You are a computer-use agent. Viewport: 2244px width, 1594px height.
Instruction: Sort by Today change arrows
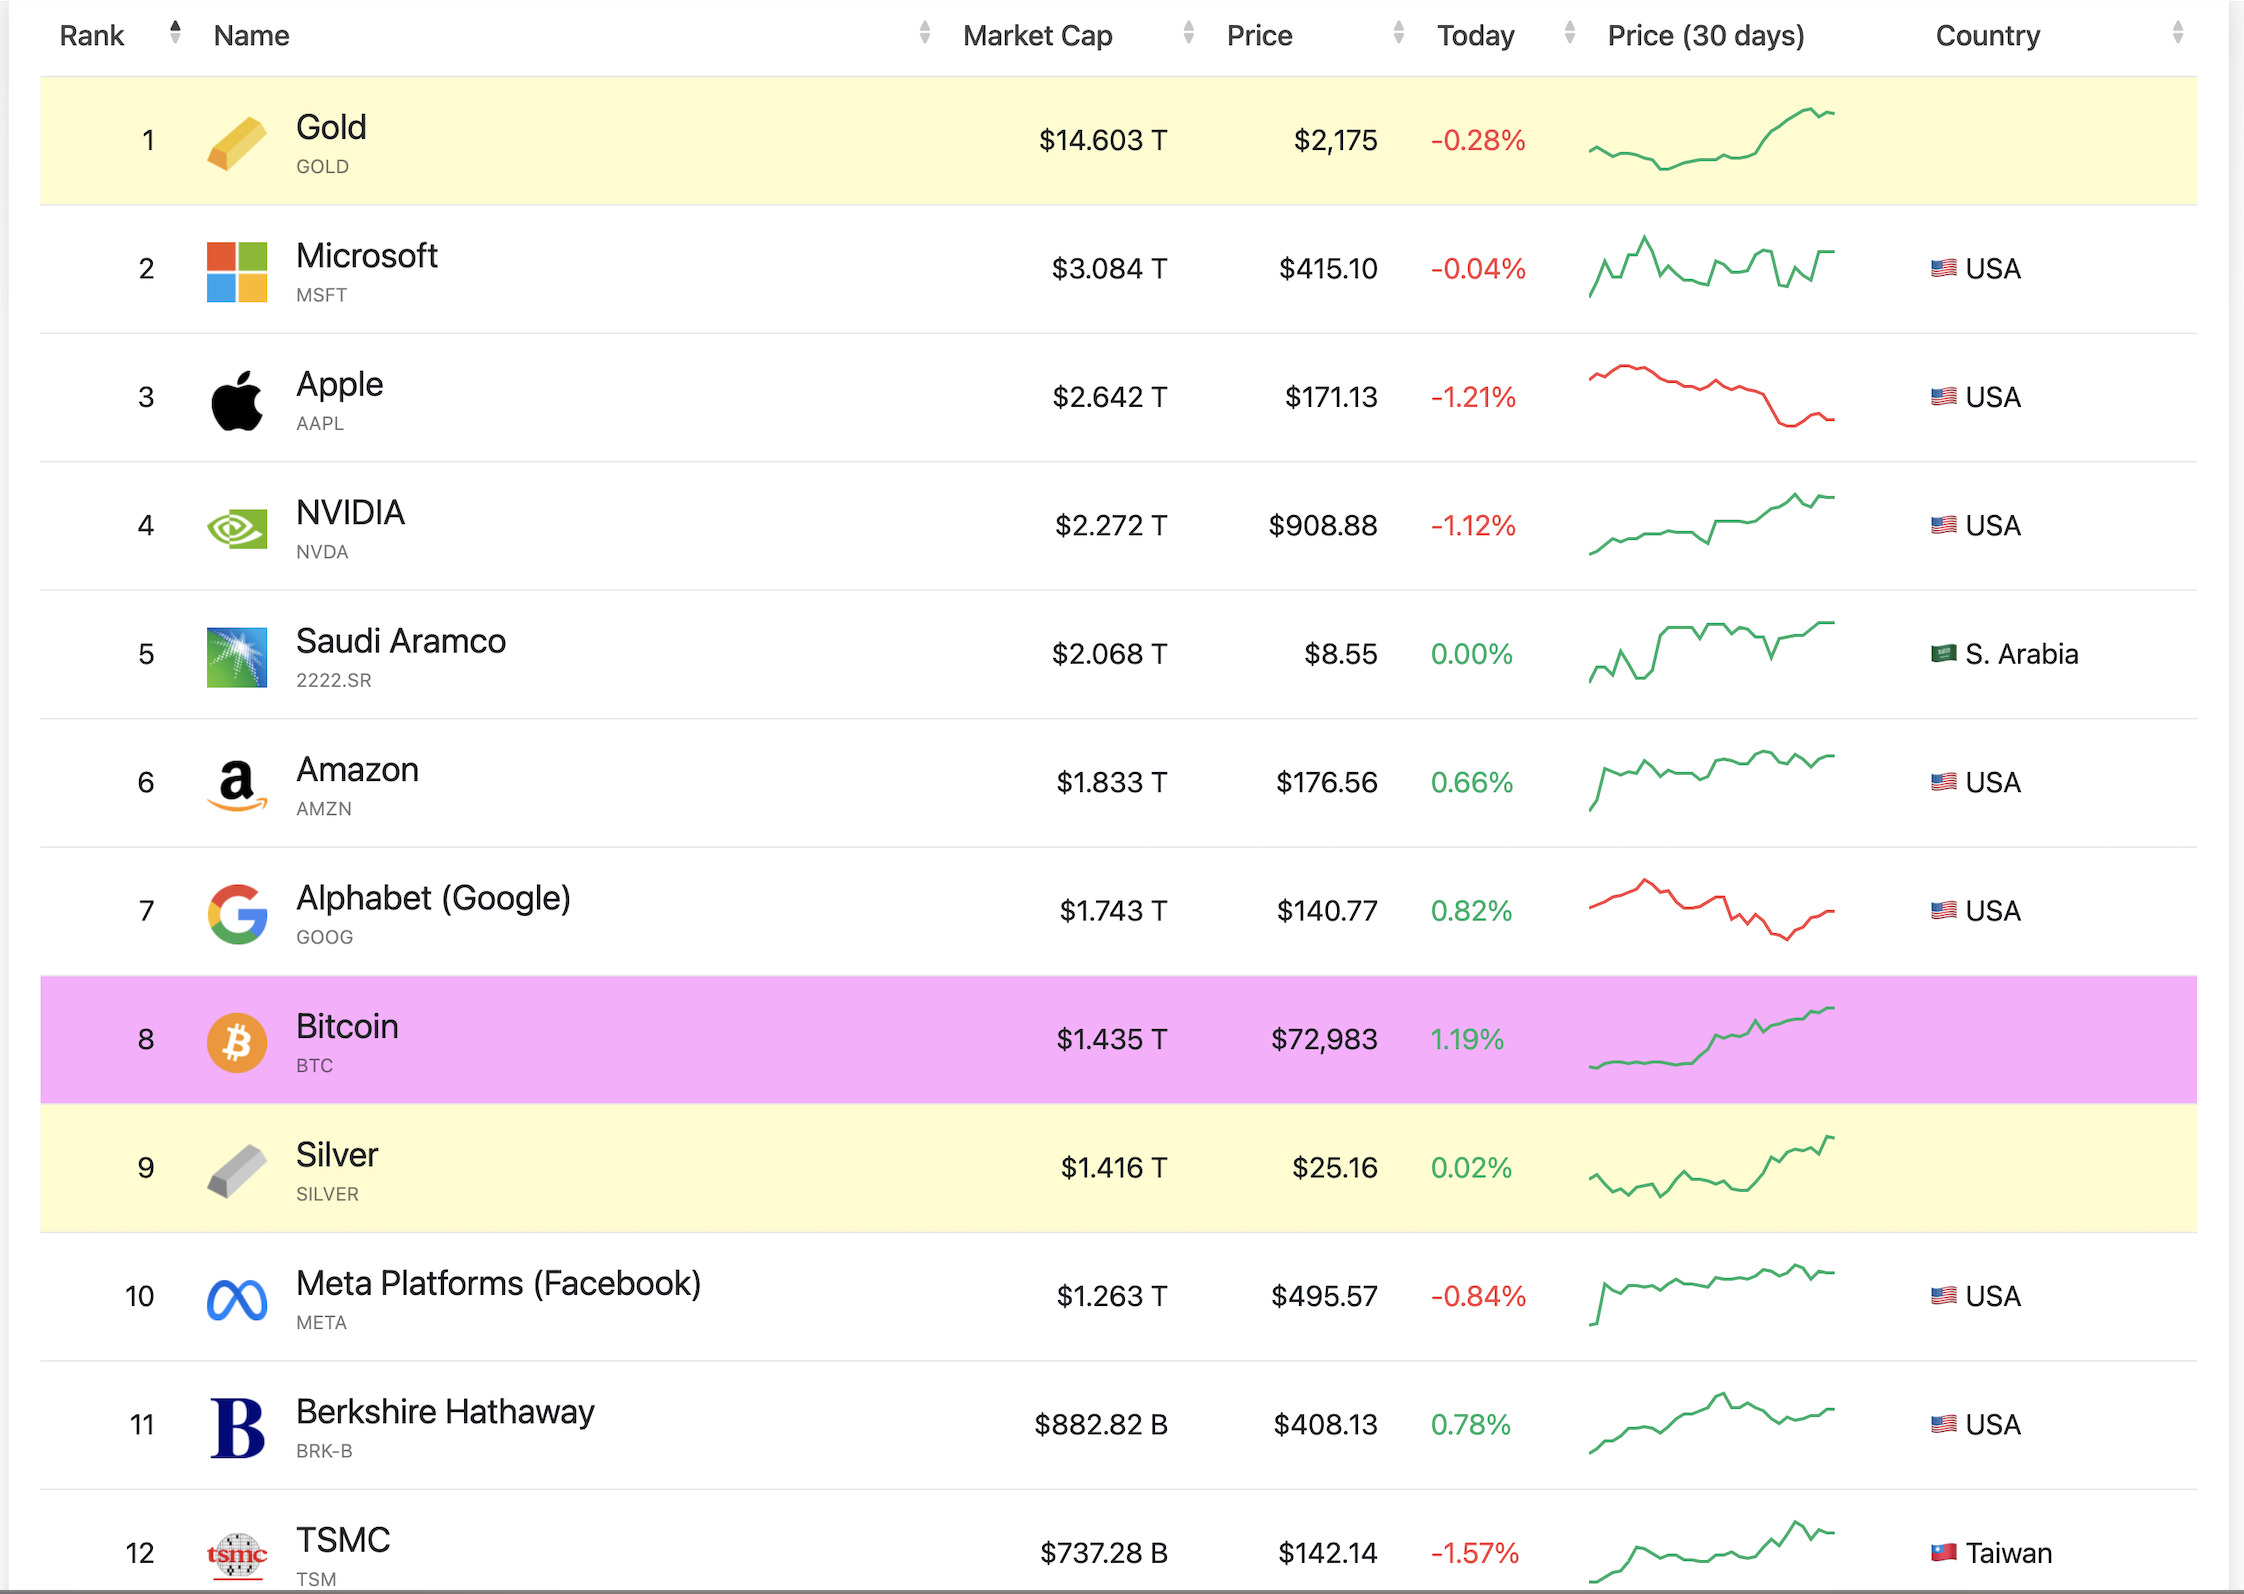[1569, 33]
